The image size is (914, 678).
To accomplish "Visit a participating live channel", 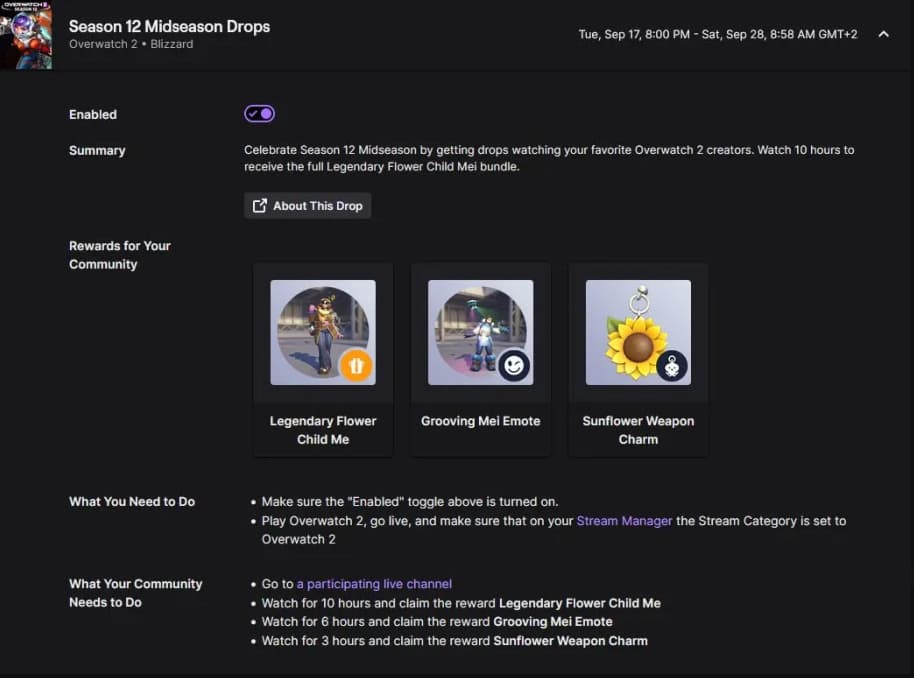I will click(x=375, y=583).
